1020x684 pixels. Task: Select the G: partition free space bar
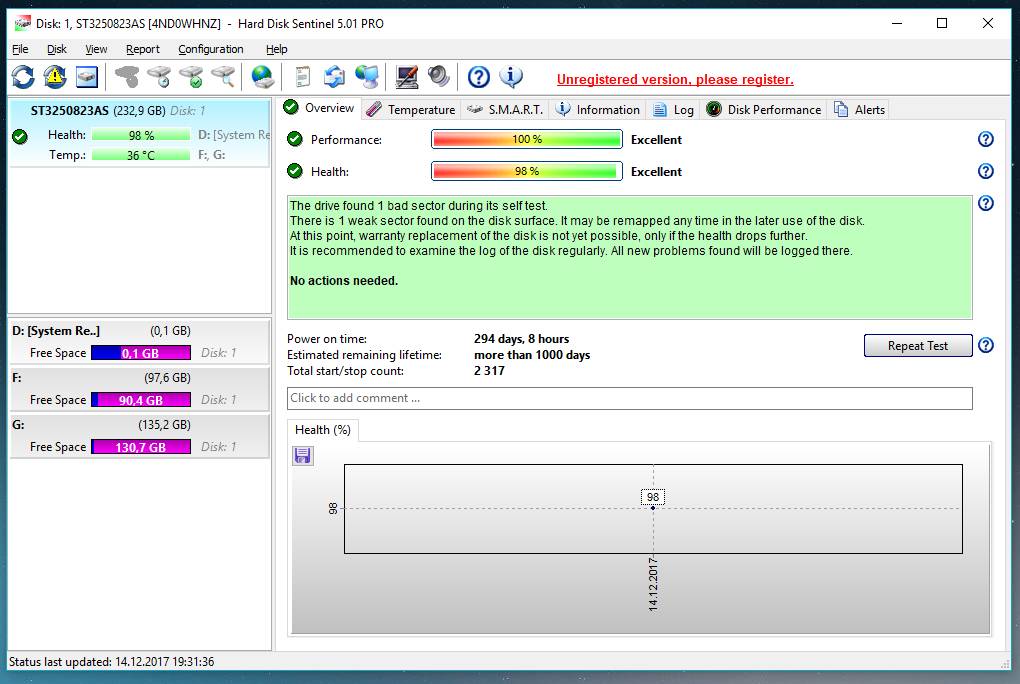point(140,447)
